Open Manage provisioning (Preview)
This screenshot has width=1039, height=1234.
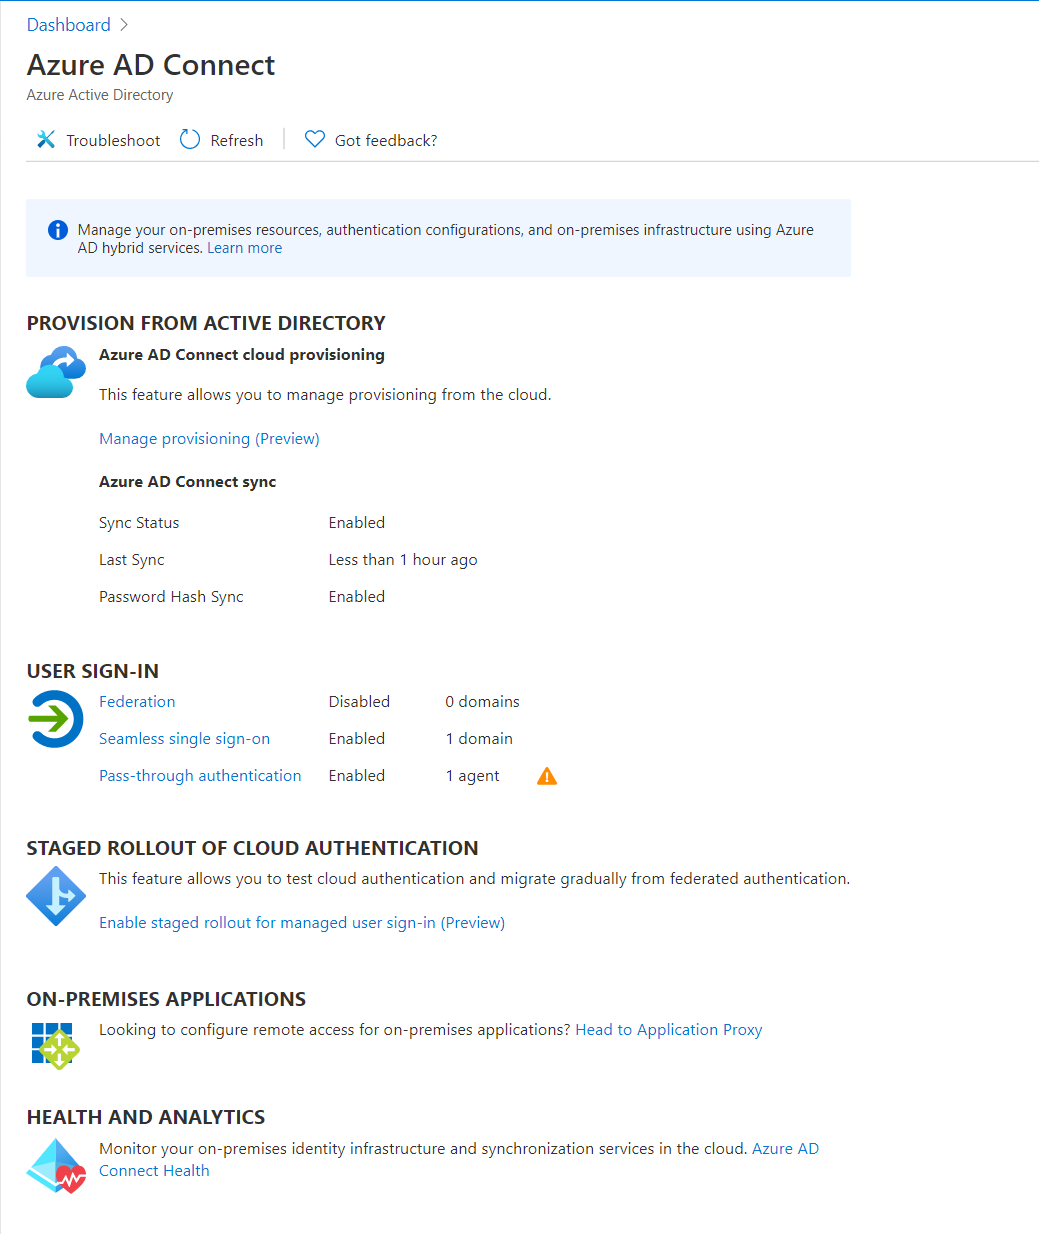click(209, 439)
